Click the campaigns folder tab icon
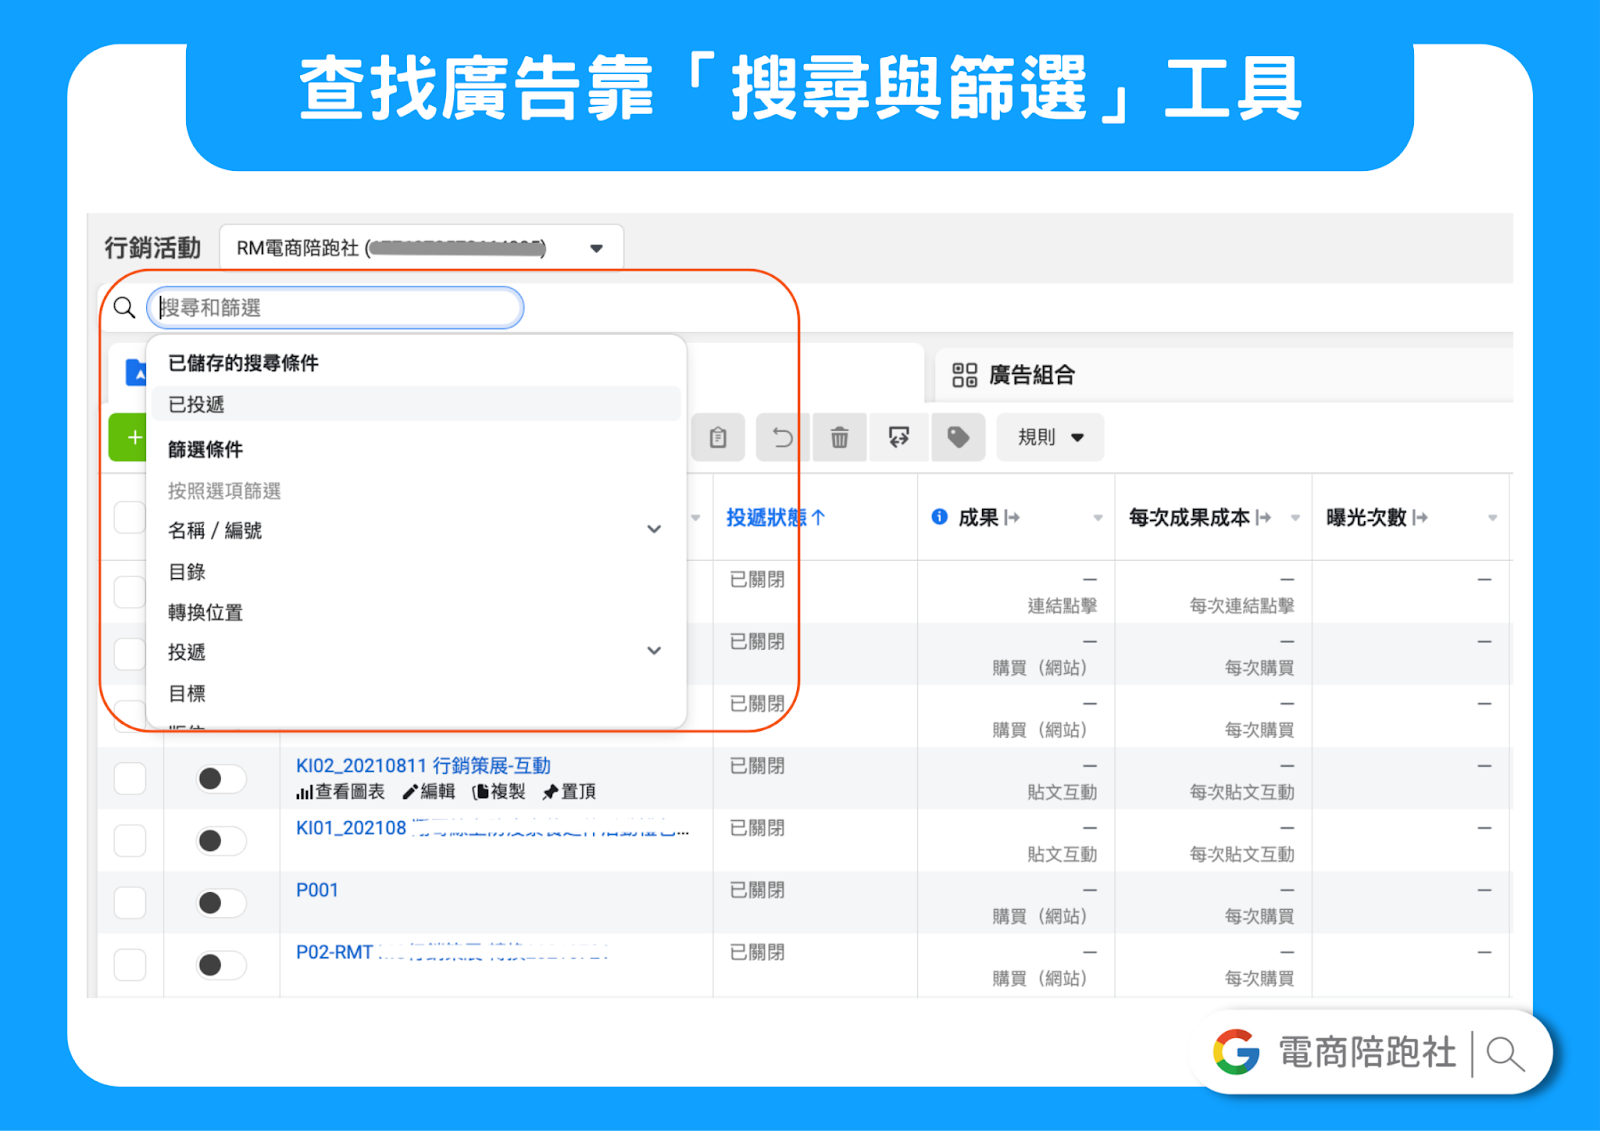This screenshot has height=1131, width=1600. [x=136, y=373]
